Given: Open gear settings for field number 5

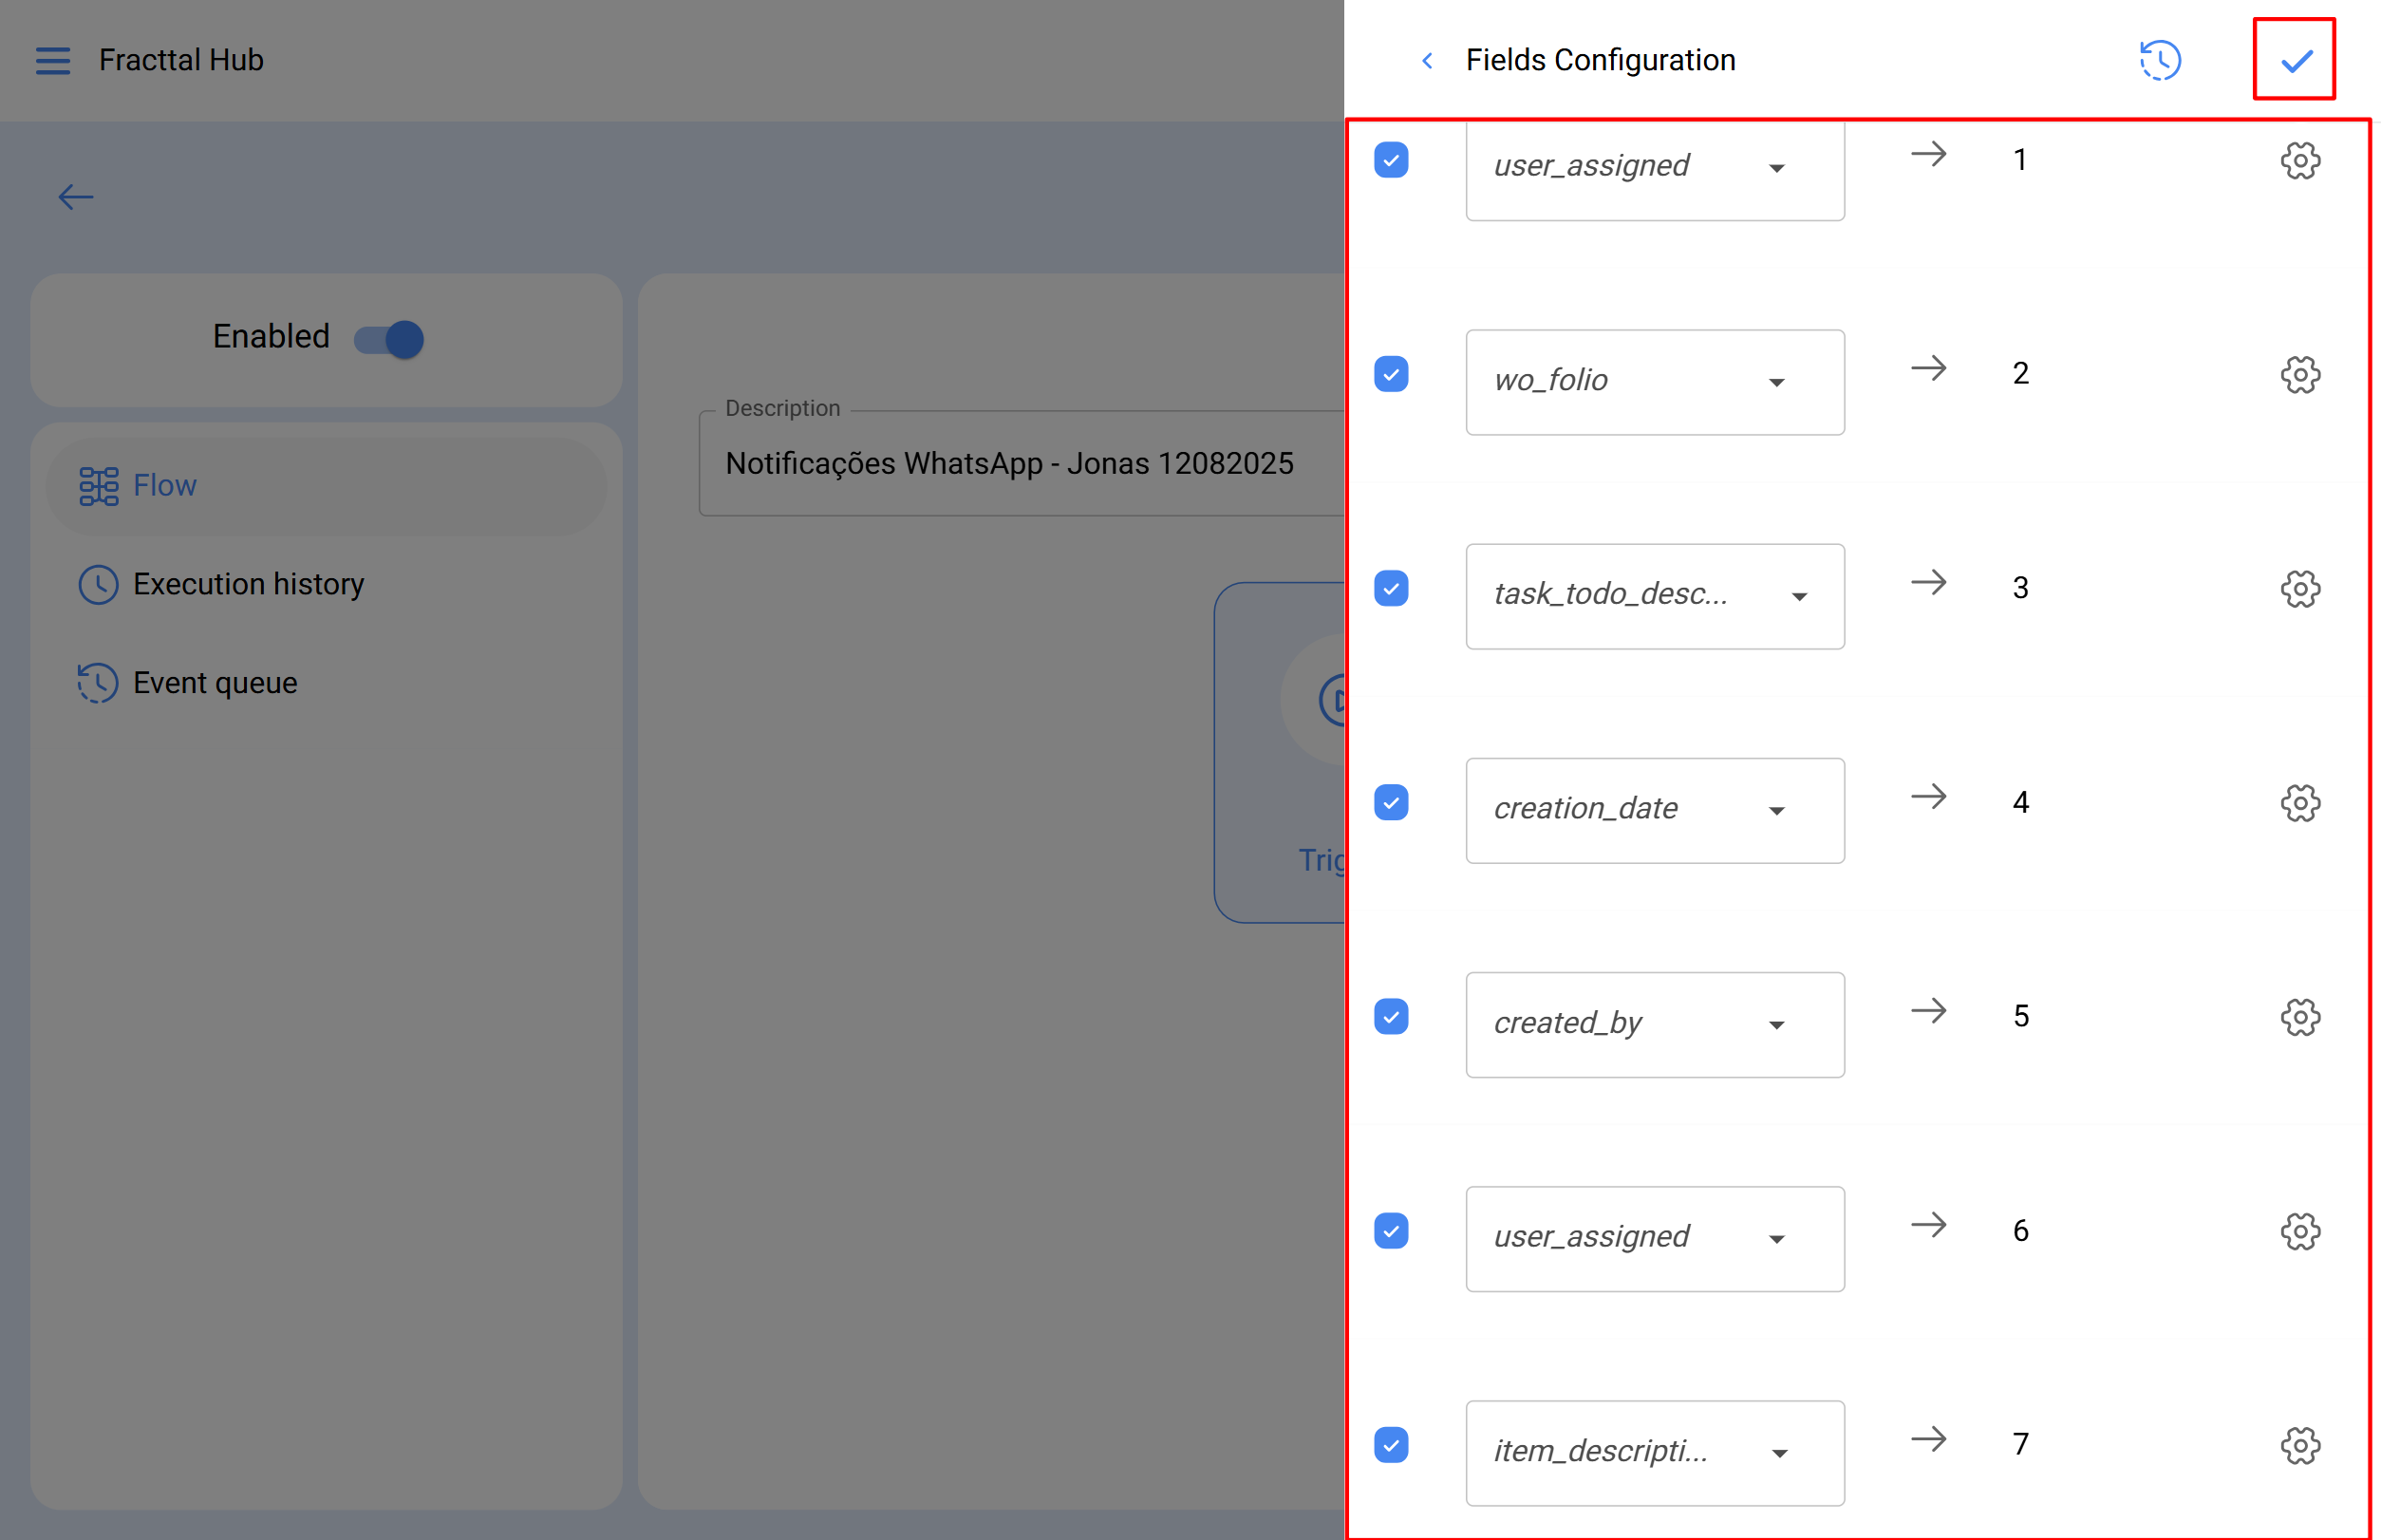Looking at the screenshot, I should coord(2299,1017).
